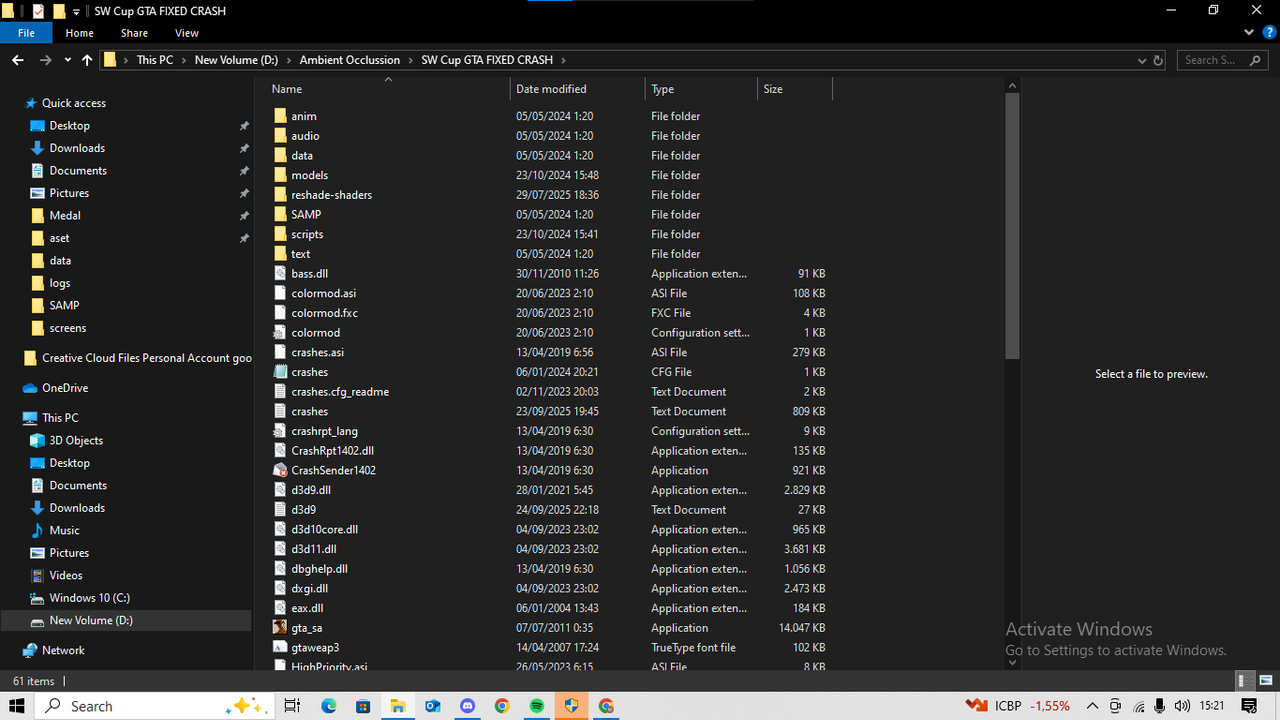
Task: Sort files by the Size column
Action: [773, 89]
